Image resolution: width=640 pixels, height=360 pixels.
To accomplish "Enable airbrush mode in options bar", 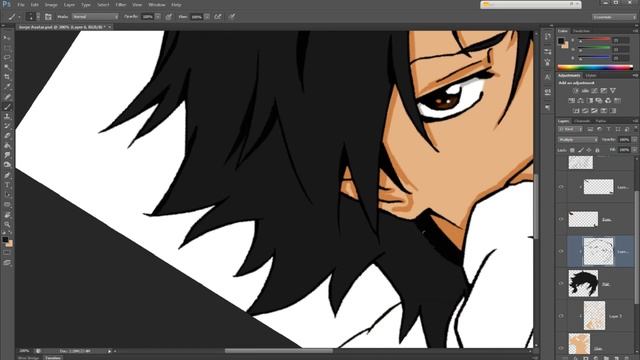I will (x=218, y=17).
